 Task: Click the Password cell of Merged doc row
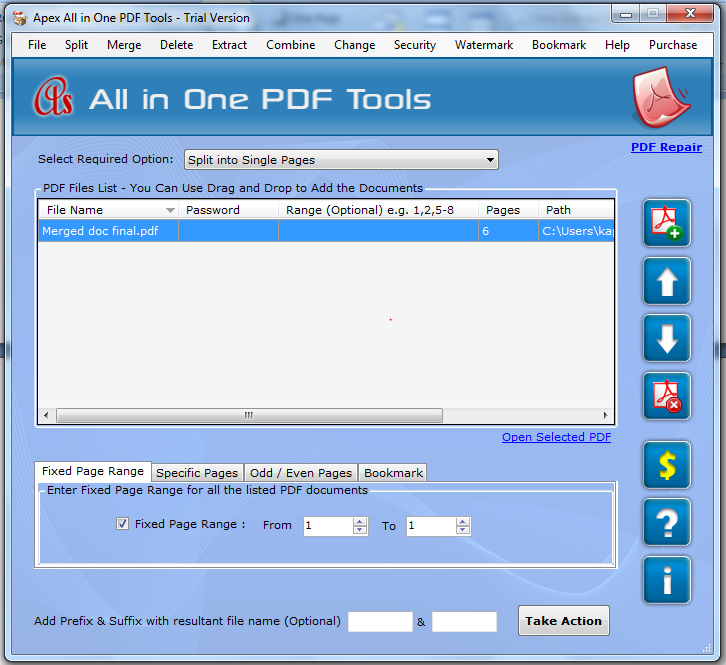[228, 231]
